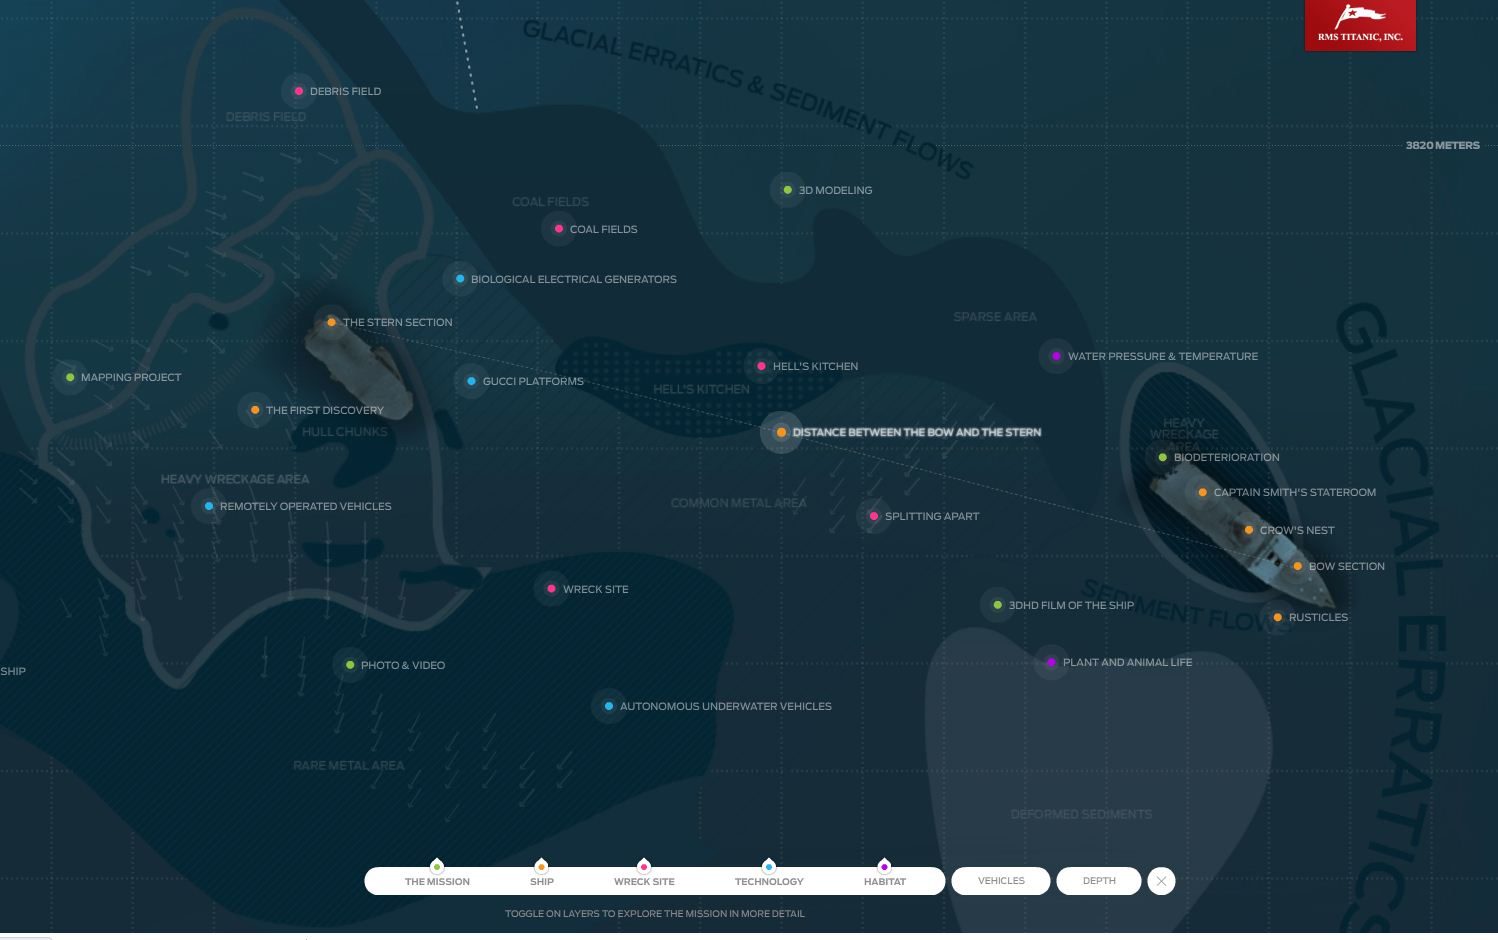Image resolution: width=1498 pixels, height=940 pixels.
Task: Select the green 3D Modeling marker dot
Action: point(787,190)
